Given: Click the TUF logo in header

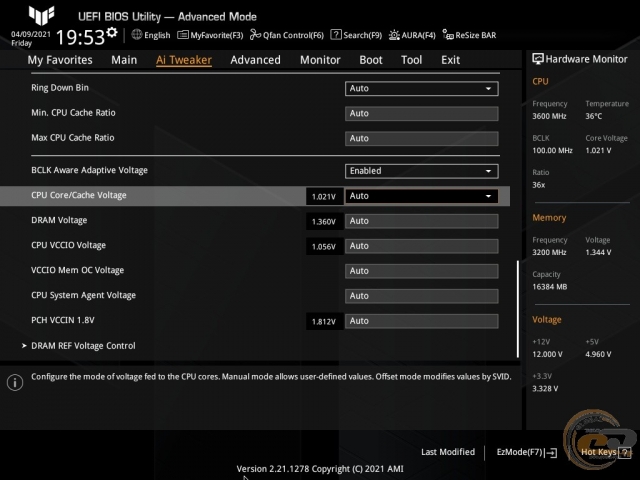Looking at the screenshot, I should click(x=42, y=15).
